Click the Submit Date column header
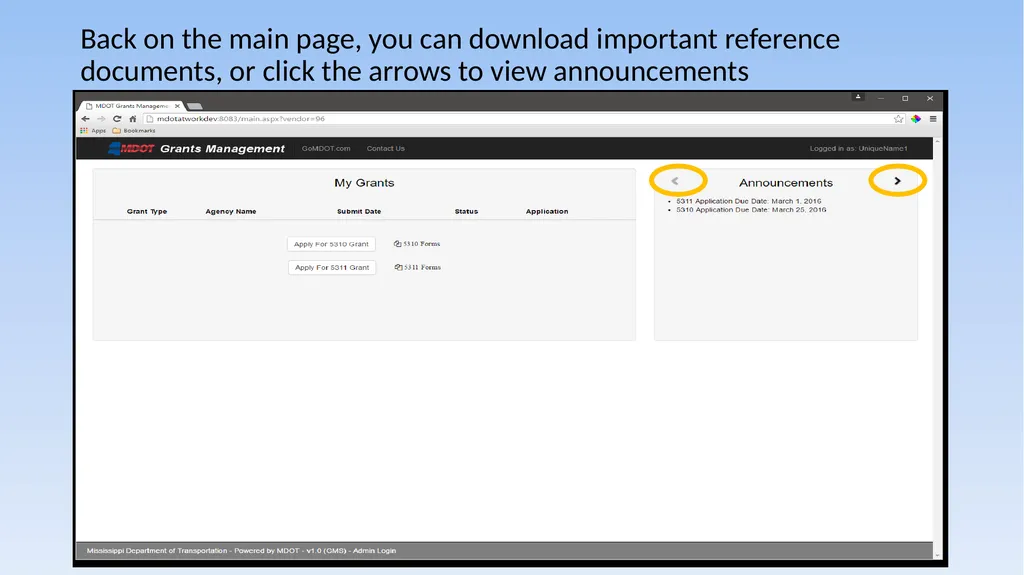 (x=359, y=211)
